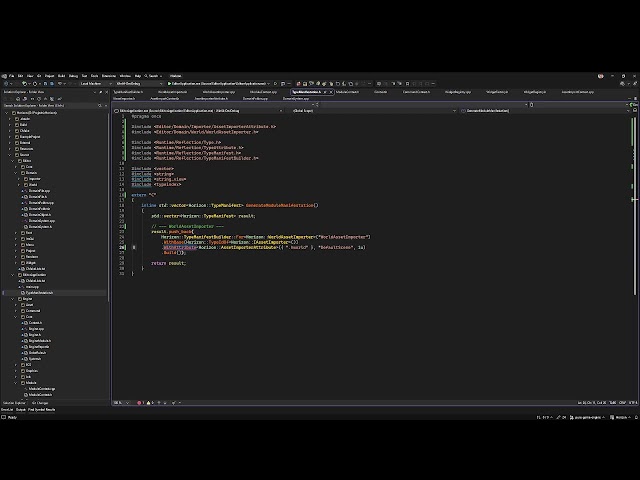Open the Error List tab at bottom
Image resolution: width=640 pixels, height=480 pixels.
pos(7,409)
